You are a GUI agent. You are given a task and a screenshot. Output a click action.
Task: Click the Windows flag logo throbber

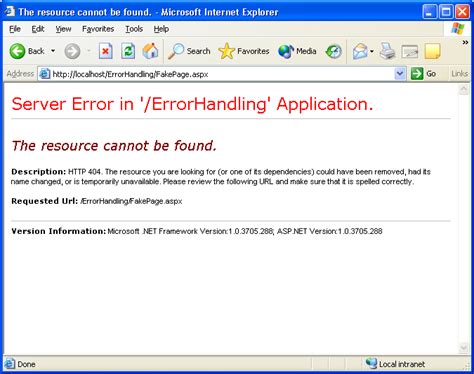[458, 29]
